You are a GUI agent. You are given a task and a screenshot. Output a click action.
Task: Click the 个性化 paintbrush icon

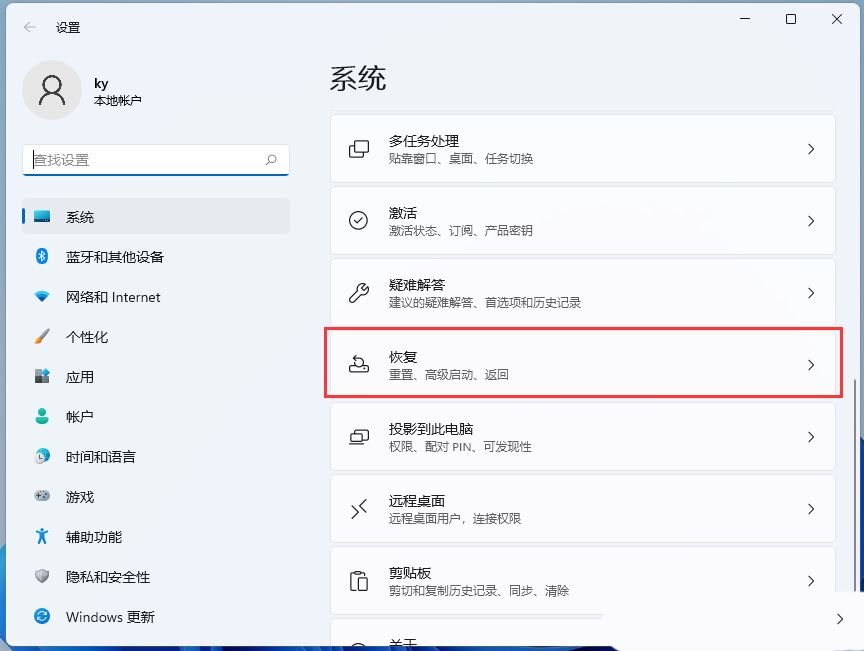point(42,336)
